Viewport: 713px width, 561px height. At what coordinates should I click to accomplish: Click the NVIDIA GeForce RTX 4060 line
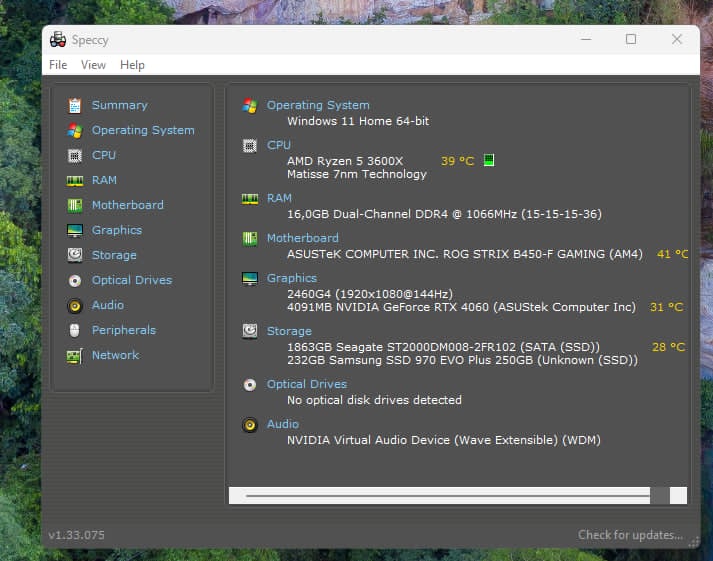pyautogui.click(x=461, y=307)
